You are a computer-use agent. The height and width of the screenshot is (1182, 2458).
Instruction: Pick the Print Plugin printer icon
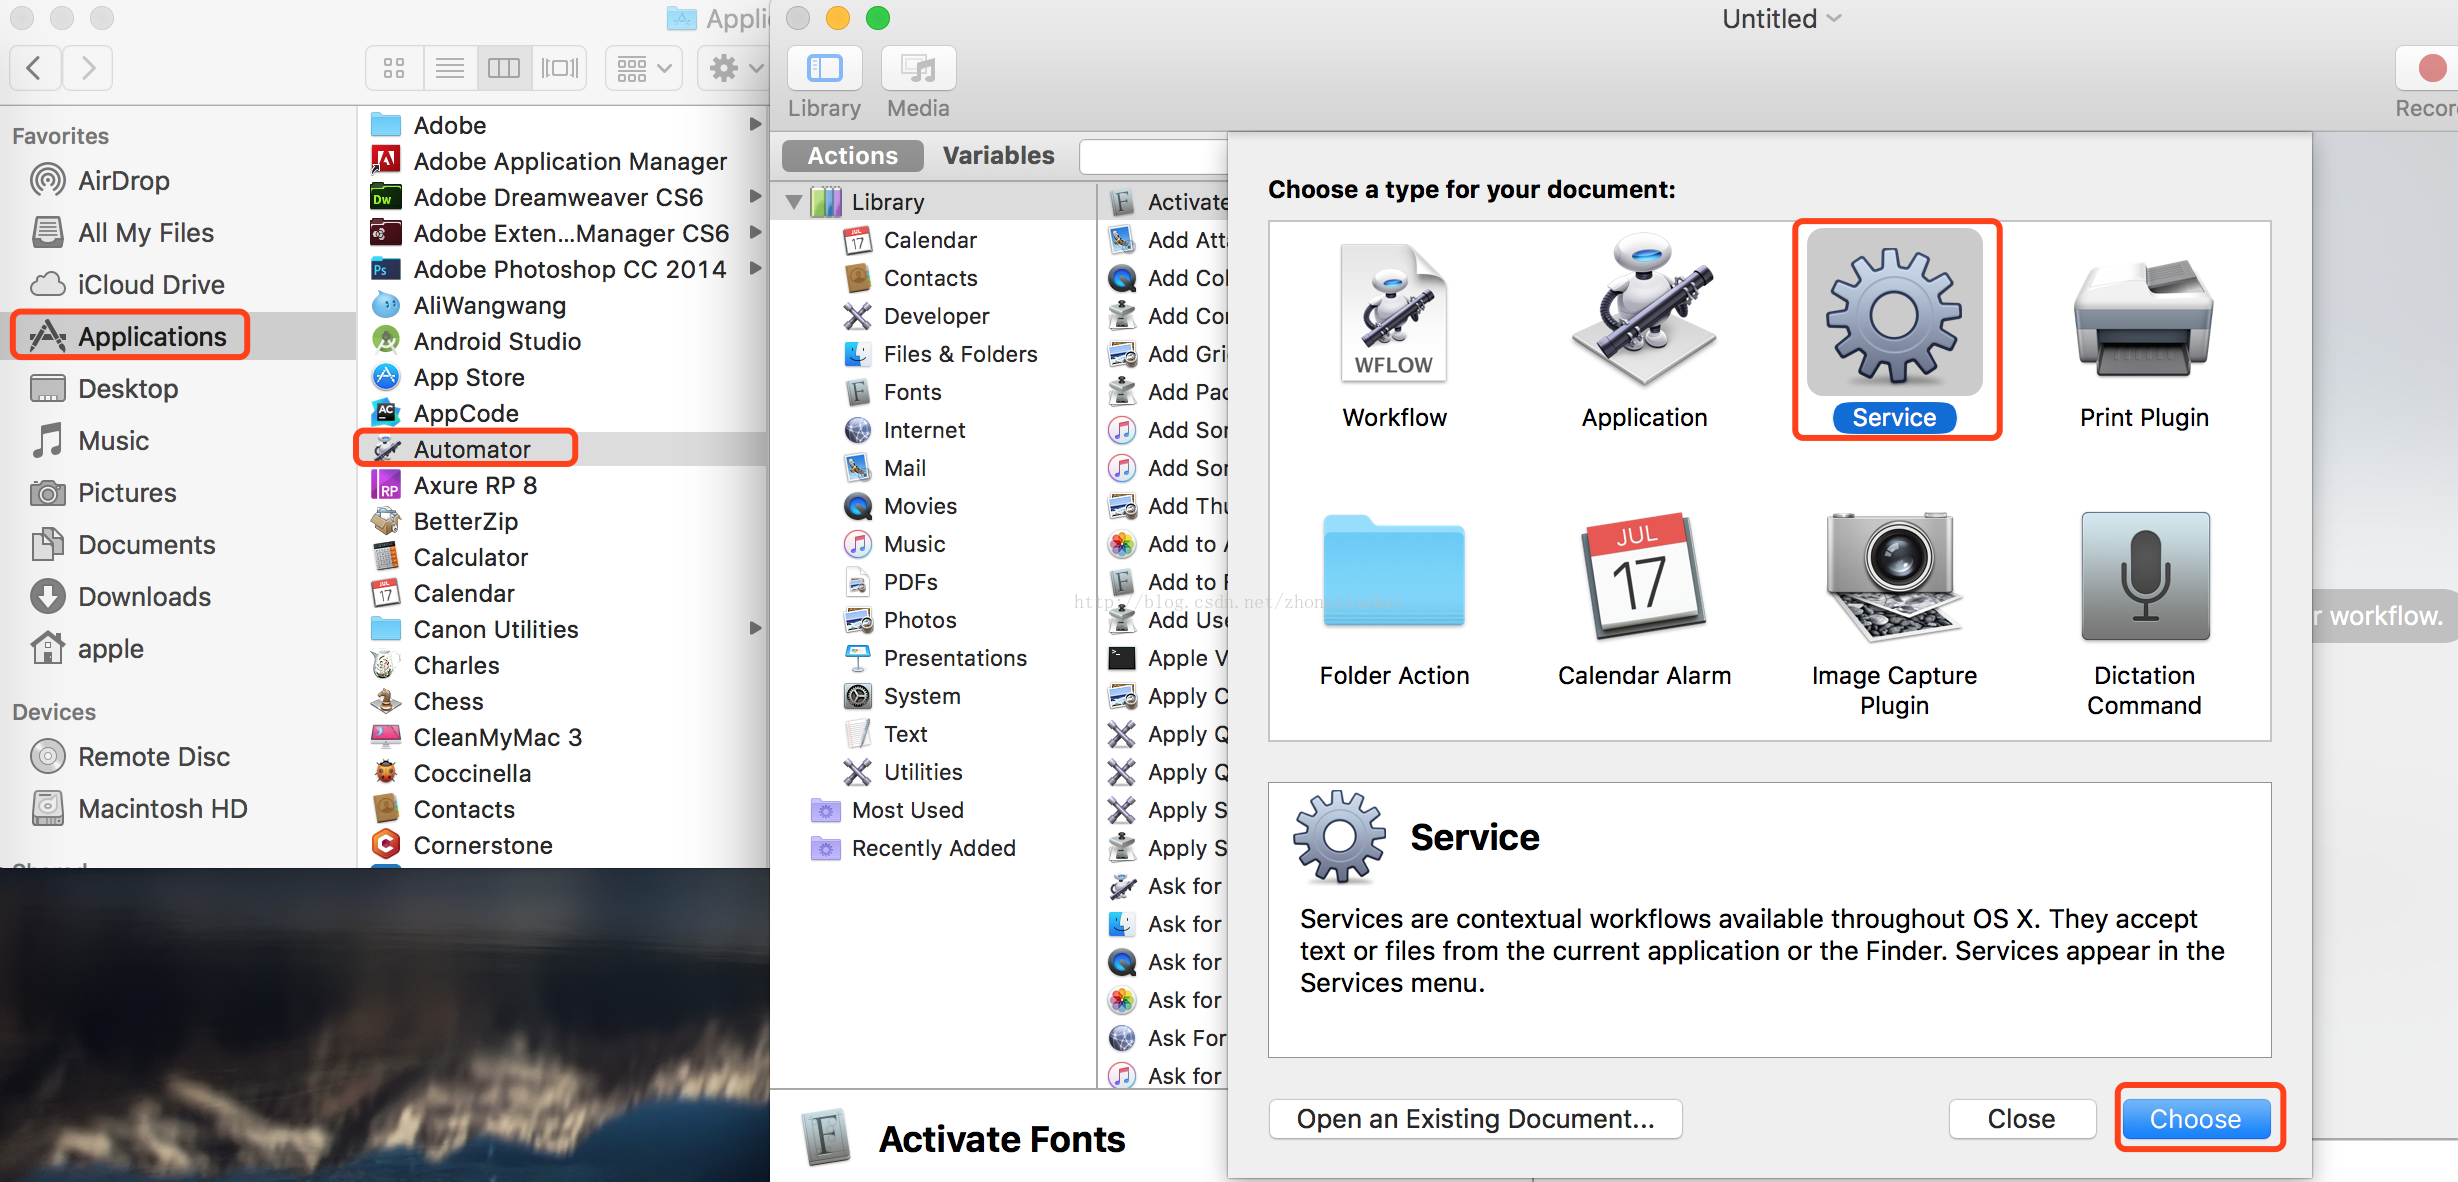pyautogui.click(x=2143, y=318)
